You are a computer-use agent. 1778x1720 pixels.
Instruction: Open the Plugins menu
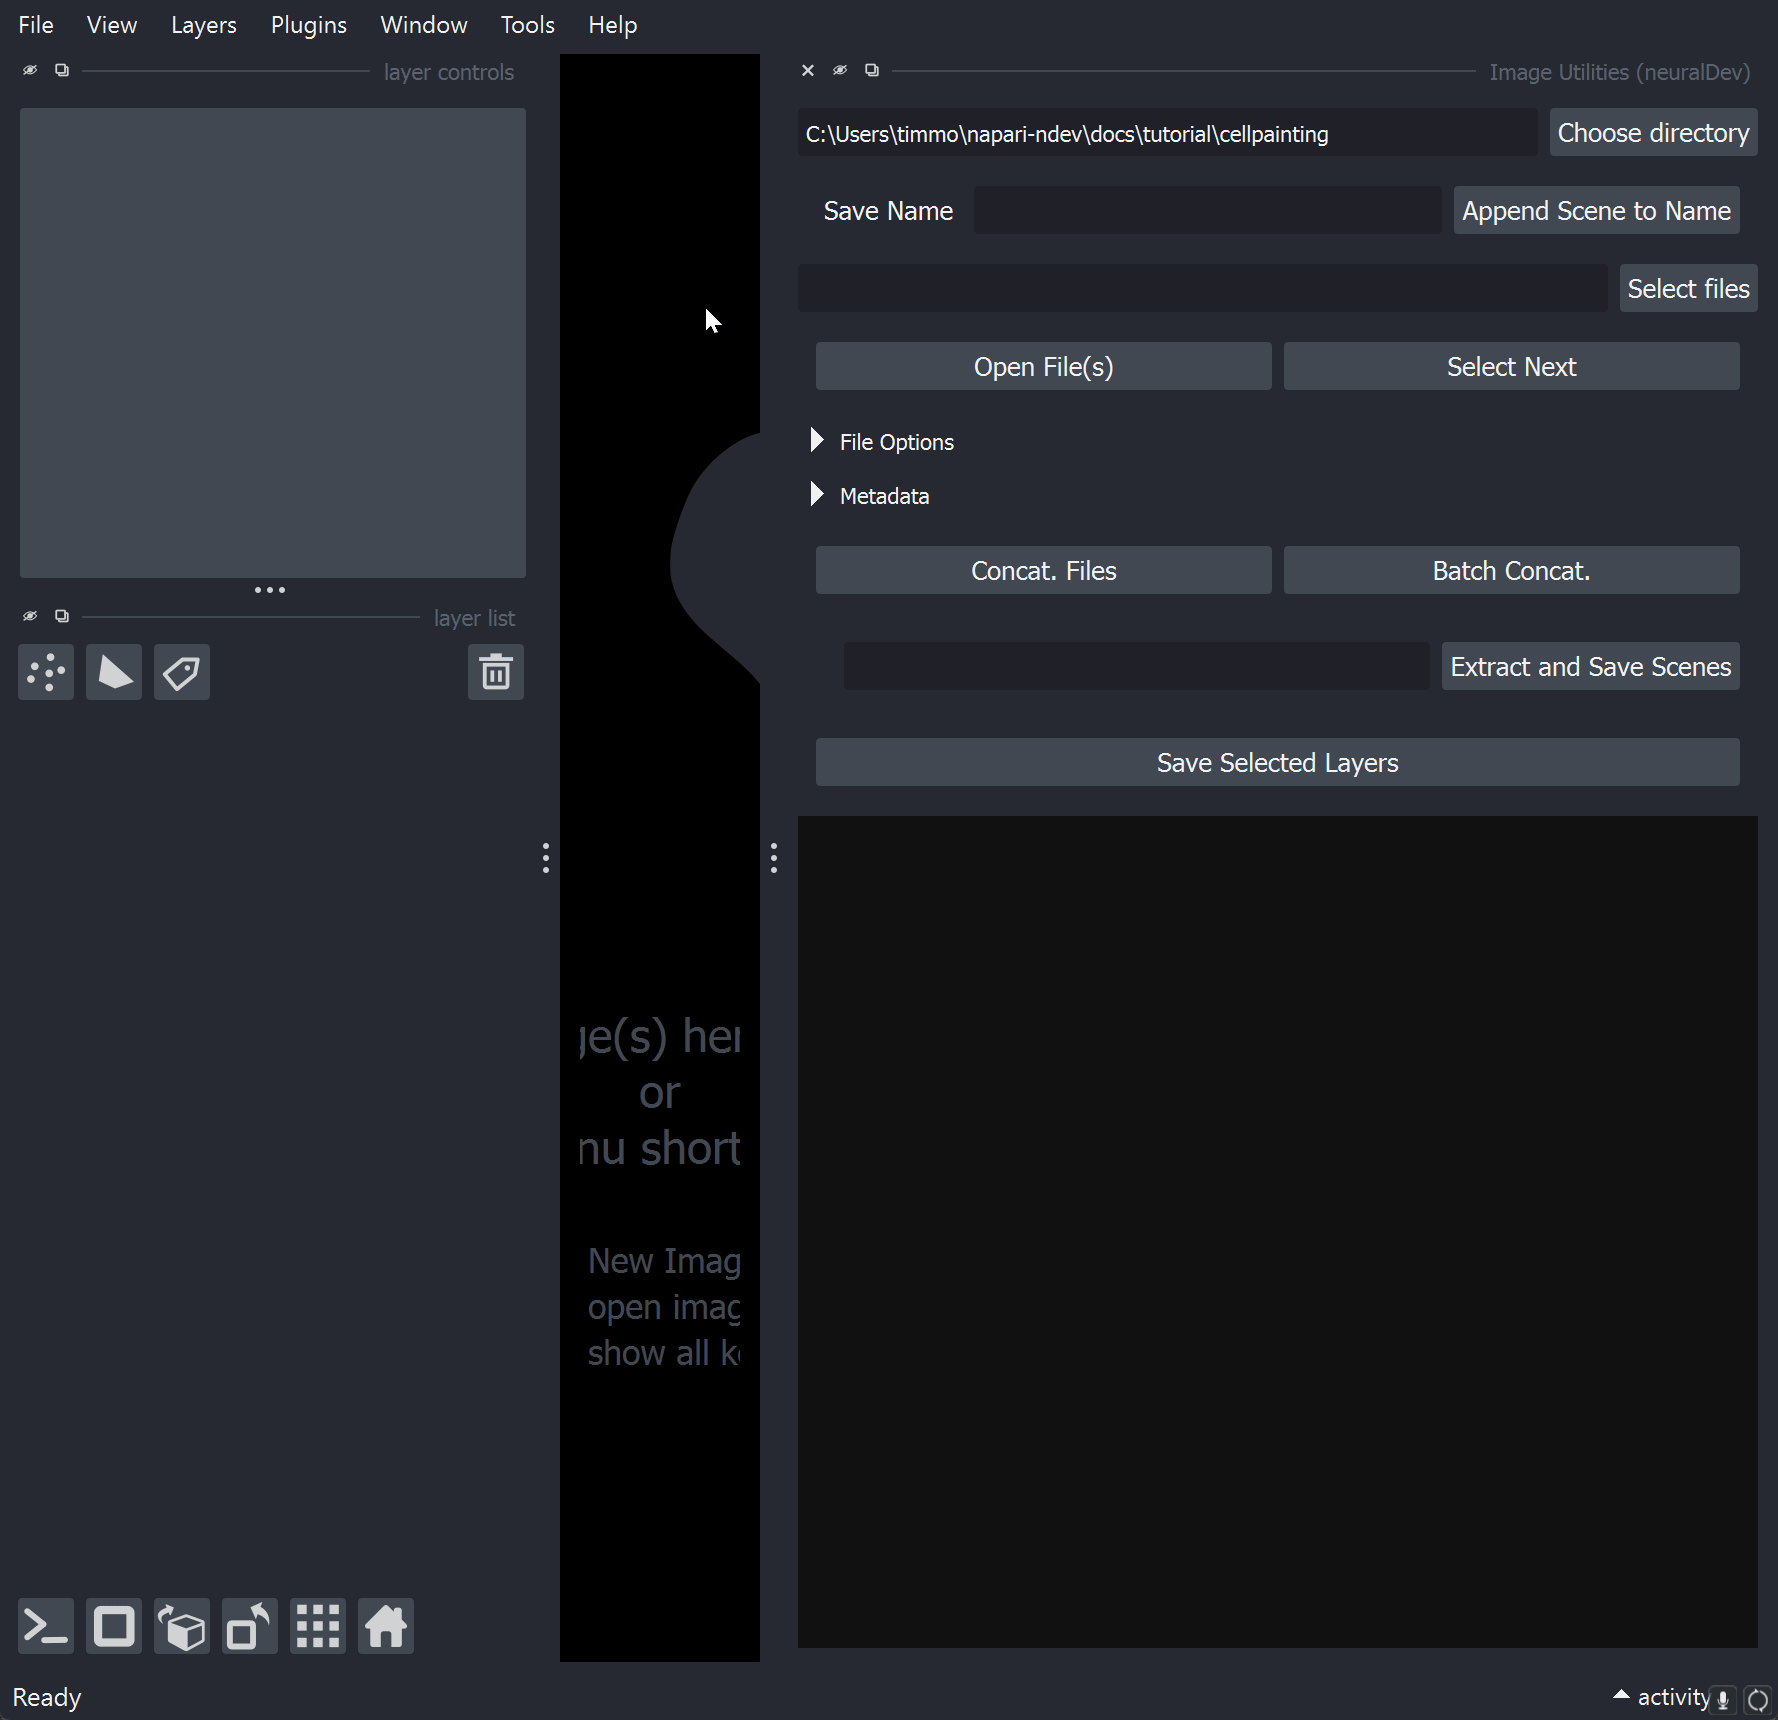(x=309, y=25)
